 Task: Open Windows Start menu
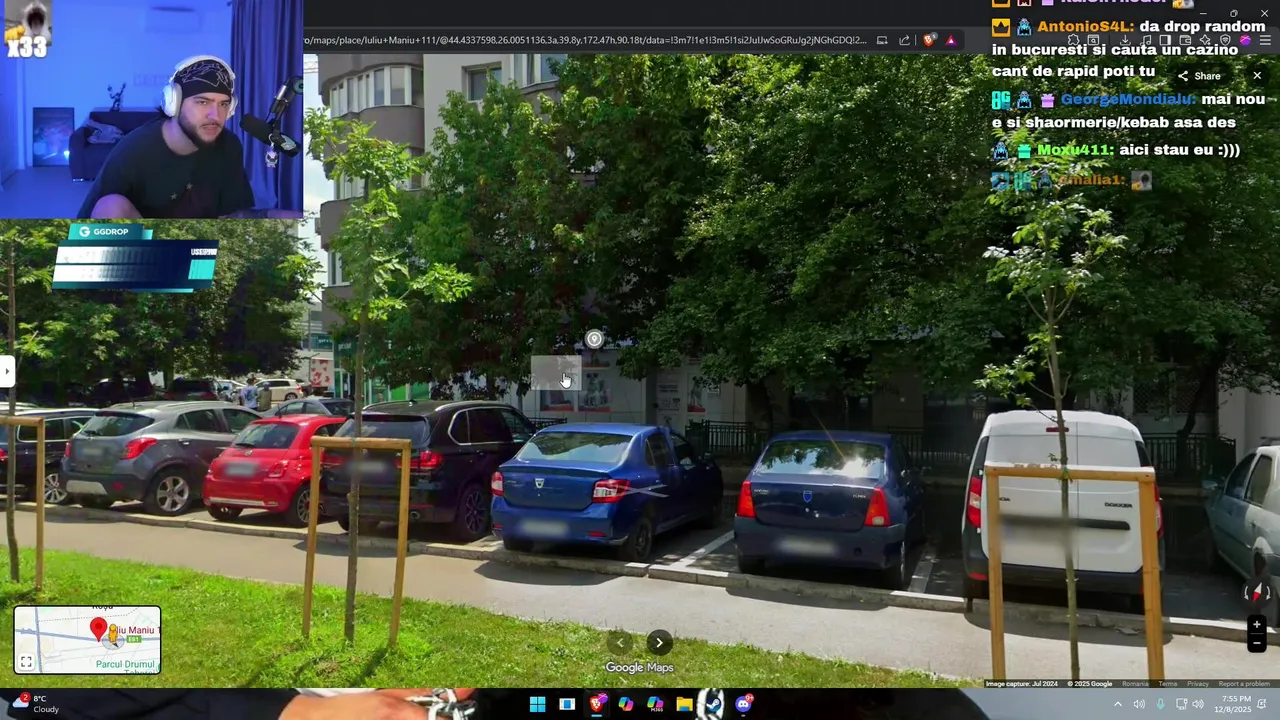[x=537, y=704]
